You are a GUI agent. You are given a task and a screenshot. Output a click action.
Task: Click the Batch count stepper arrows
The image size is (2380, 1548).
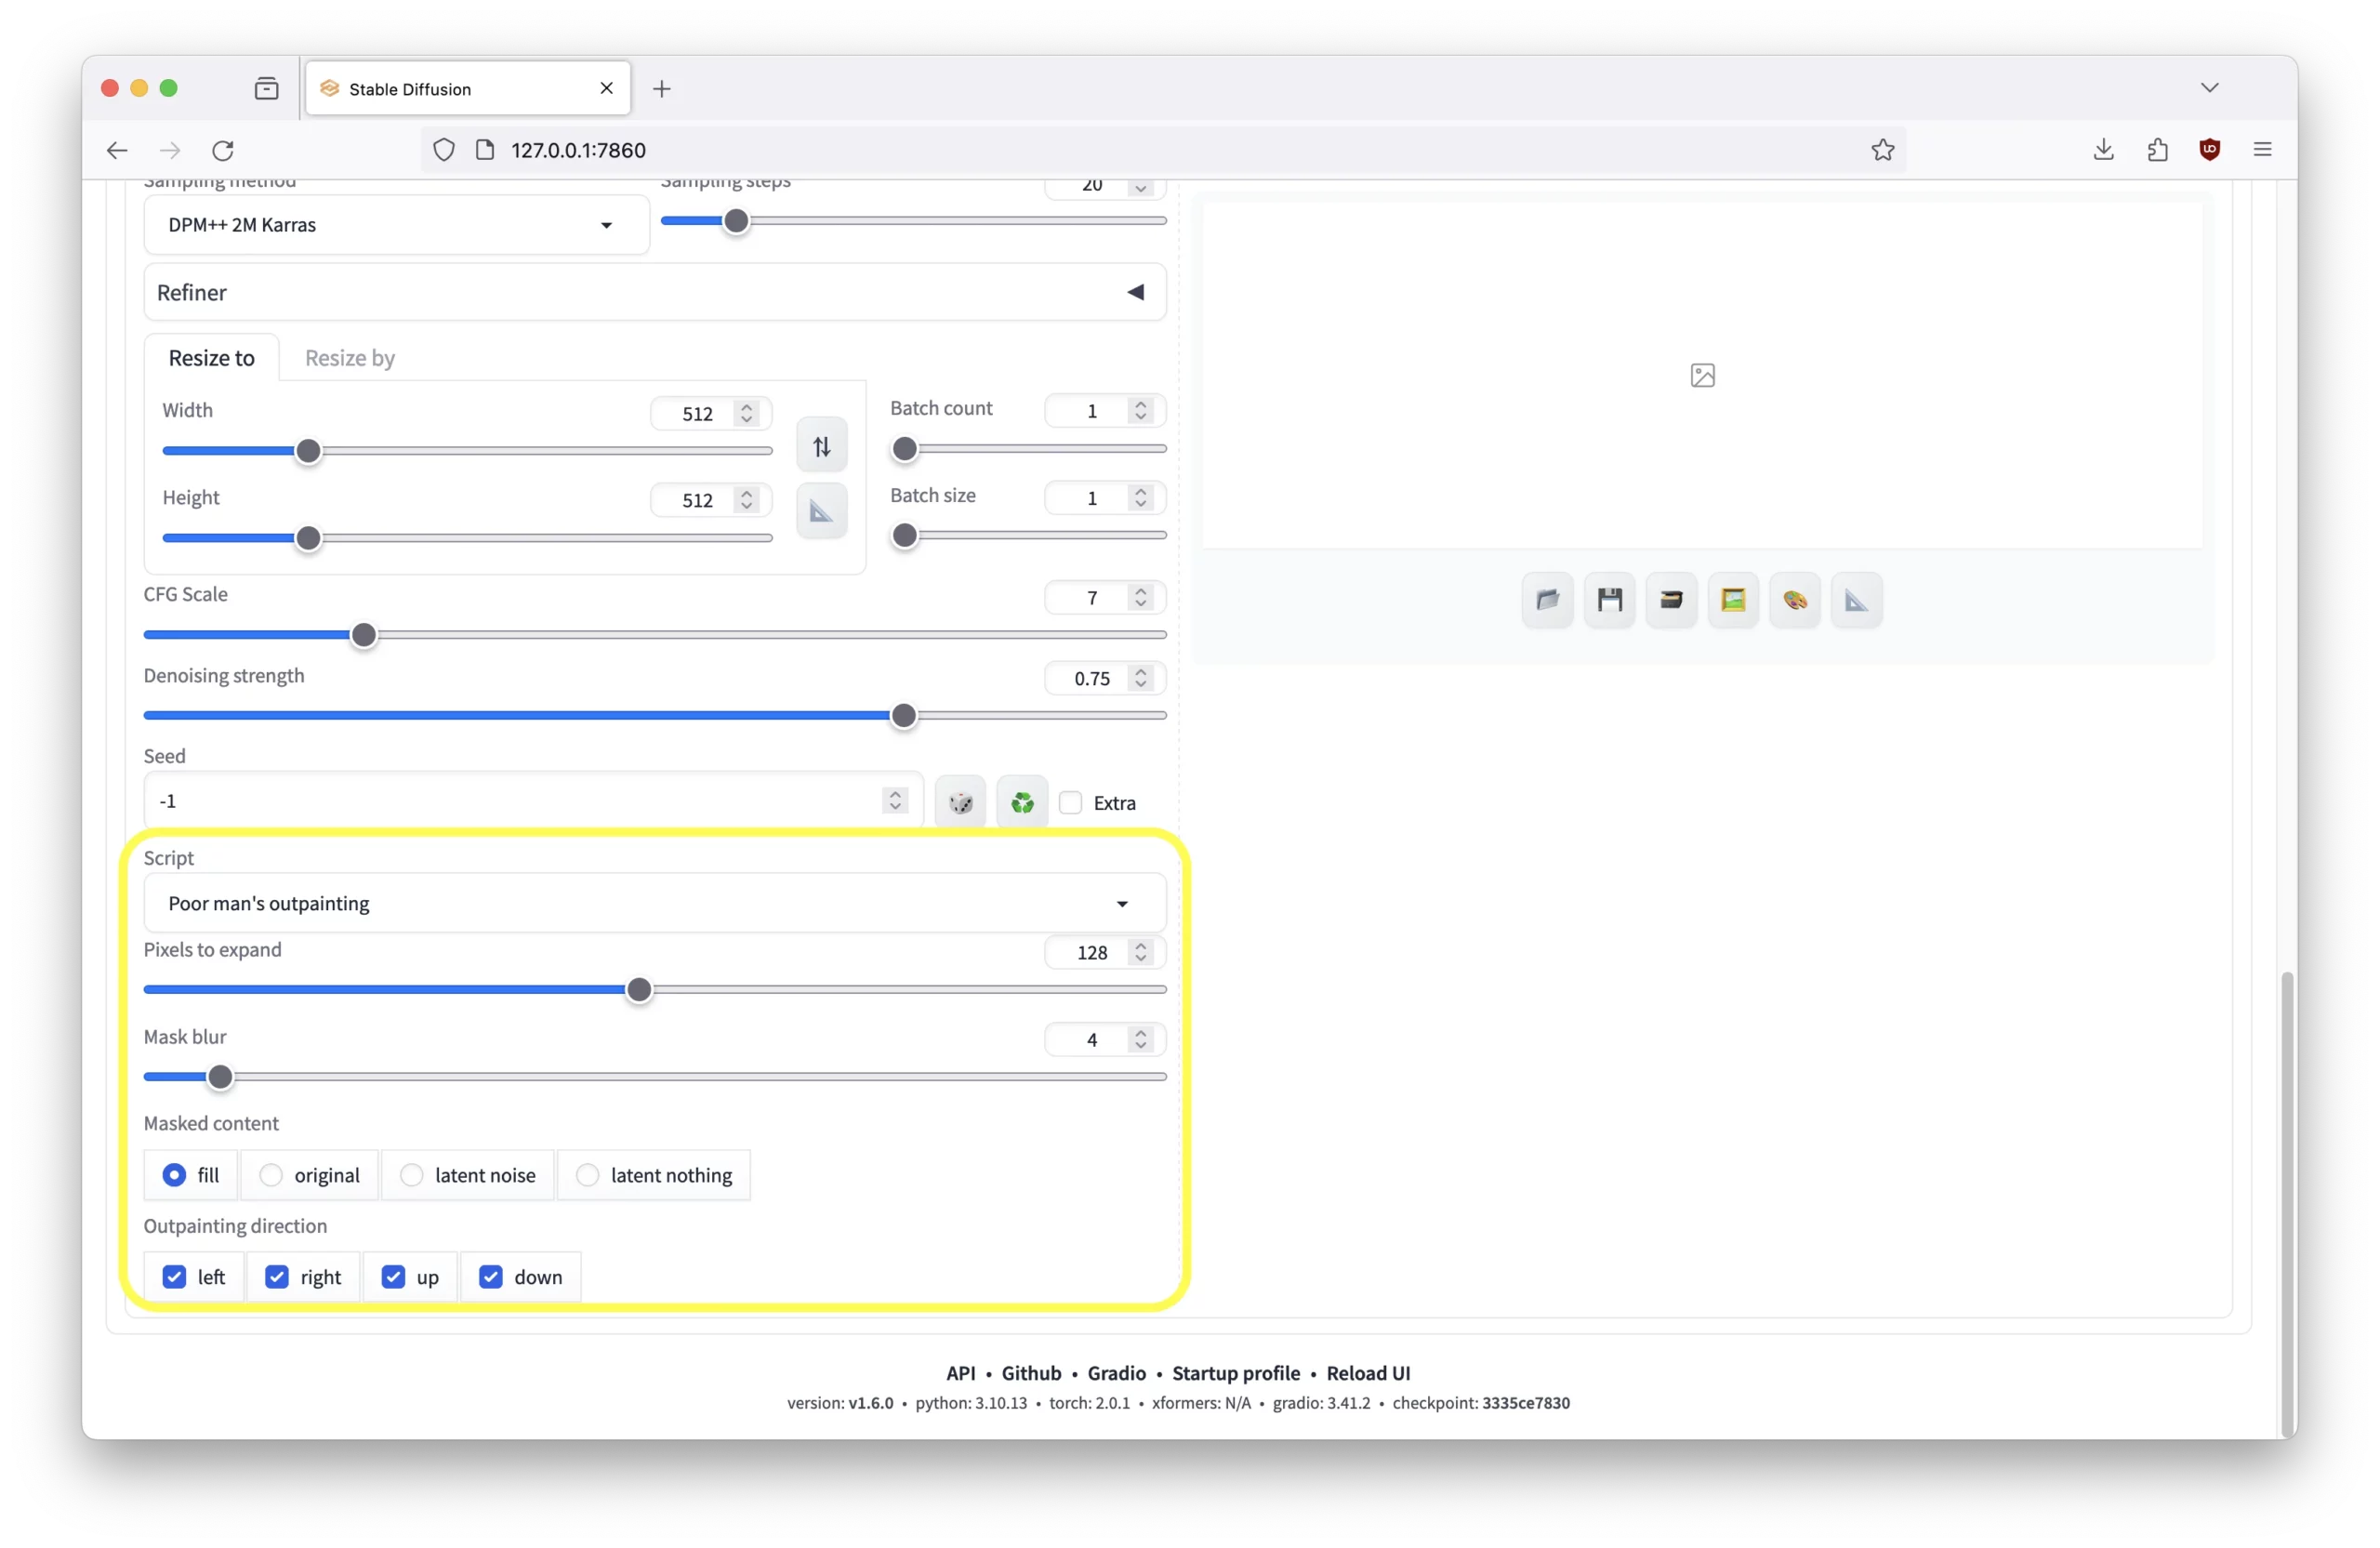click(1140, 411)
